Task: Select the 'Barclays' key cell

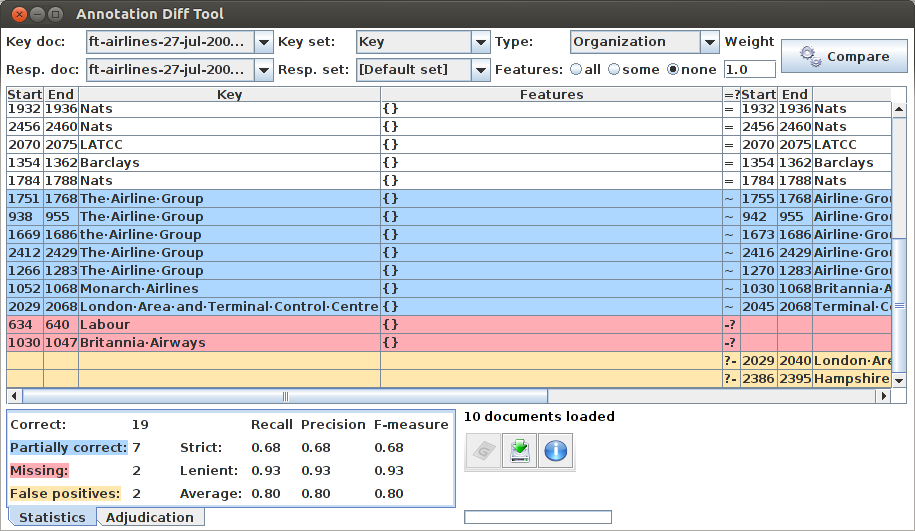Action: click(229, 163)
